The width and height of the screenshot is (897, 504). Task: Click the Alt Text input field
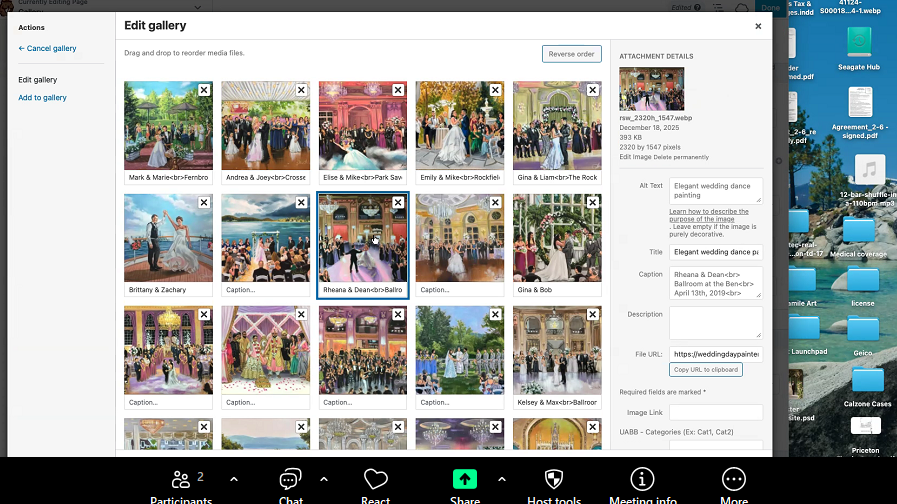click(x=715, y=190)
